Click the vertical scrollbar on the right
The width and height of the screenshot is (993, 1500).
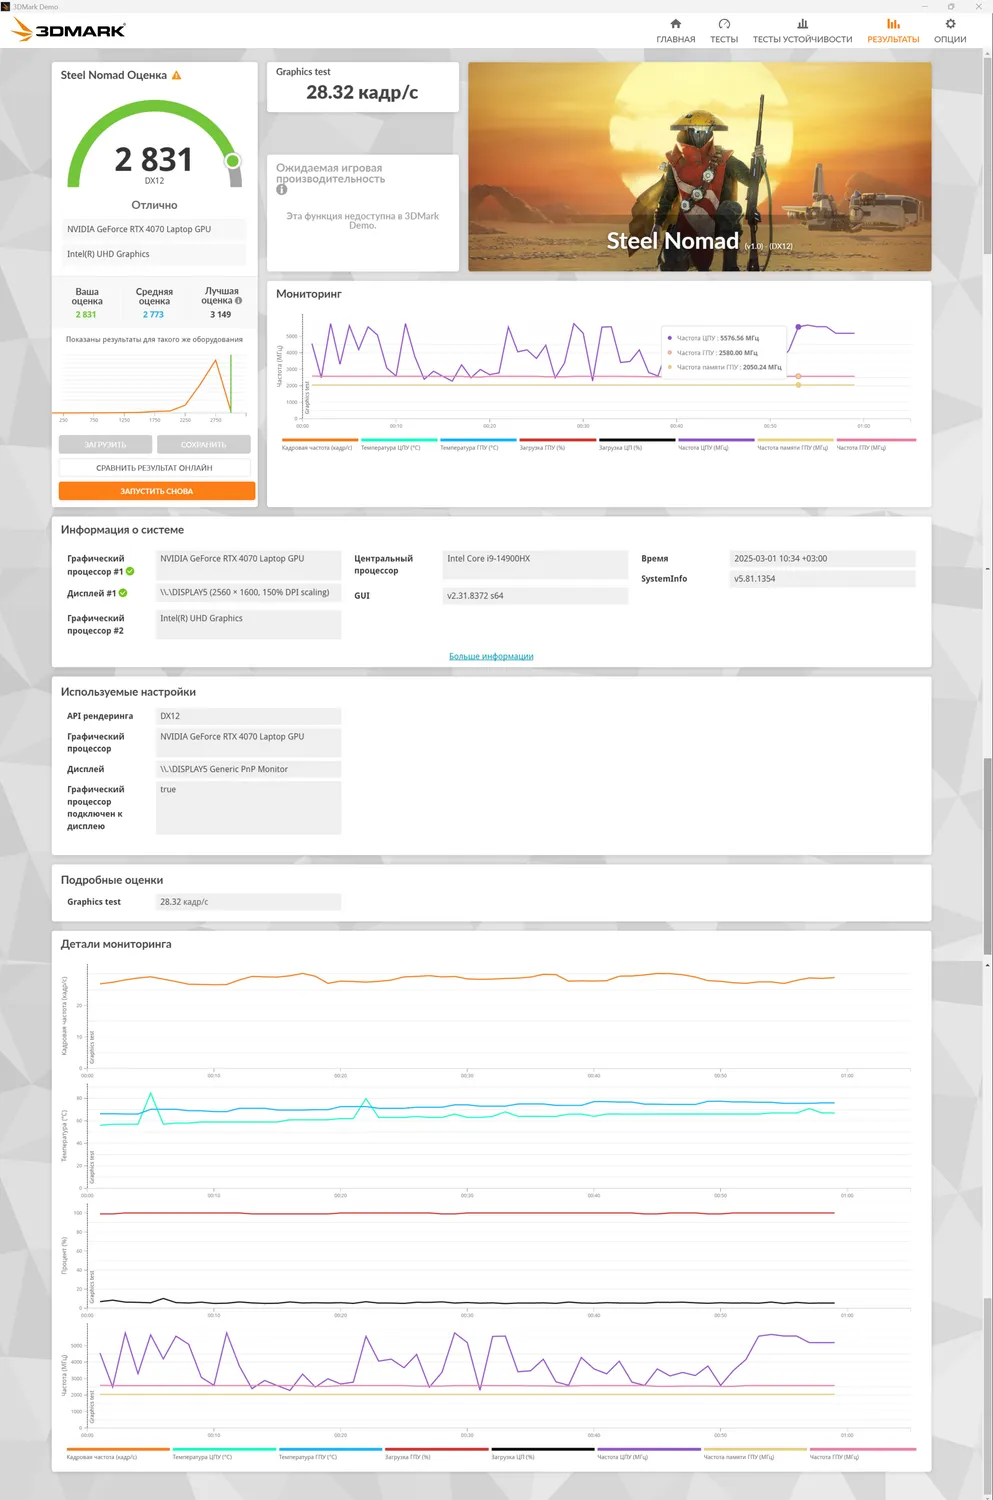(x=987, y=150)
